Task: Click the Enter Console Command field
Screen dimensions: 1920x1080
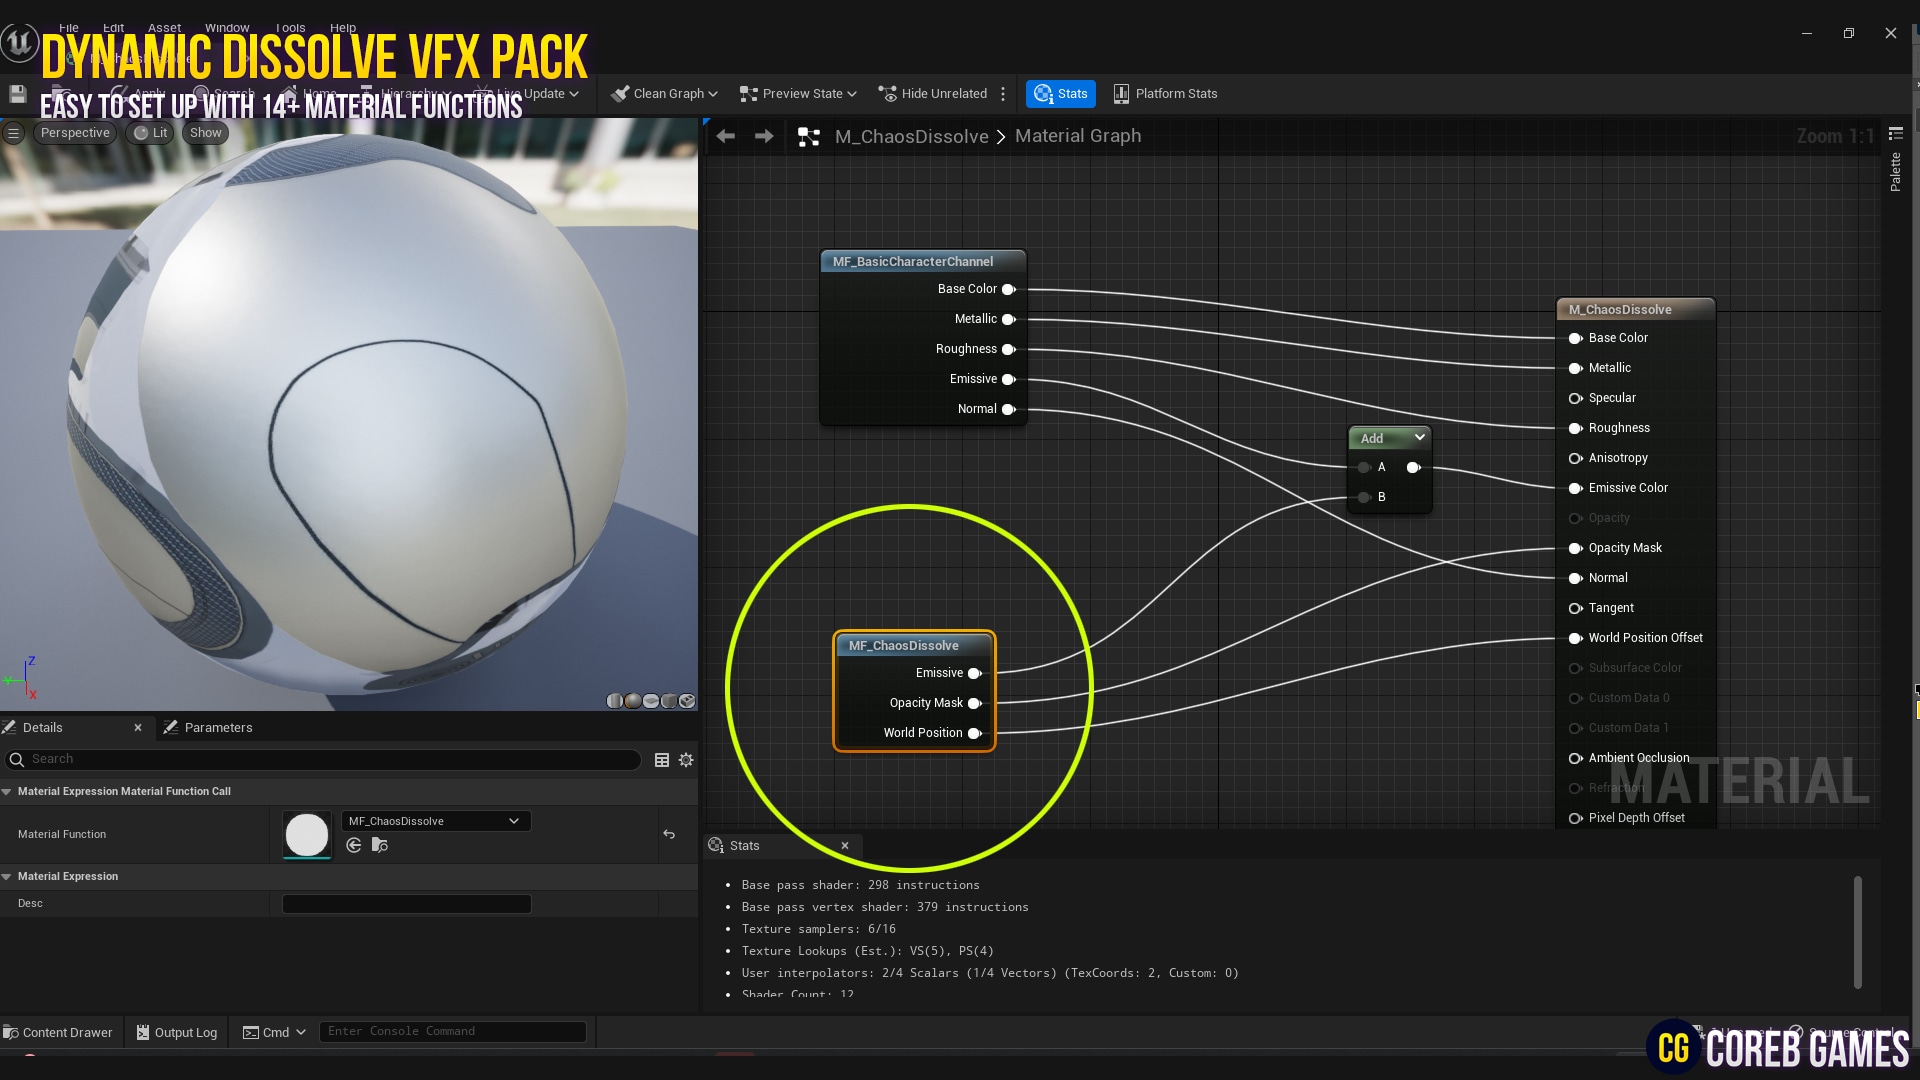Action: 452,1031
